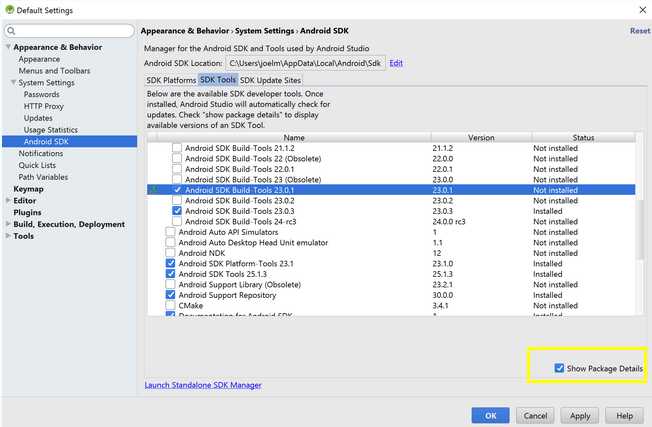Select Plugins settings
The image size is (652, 427).
coord(27,212)
